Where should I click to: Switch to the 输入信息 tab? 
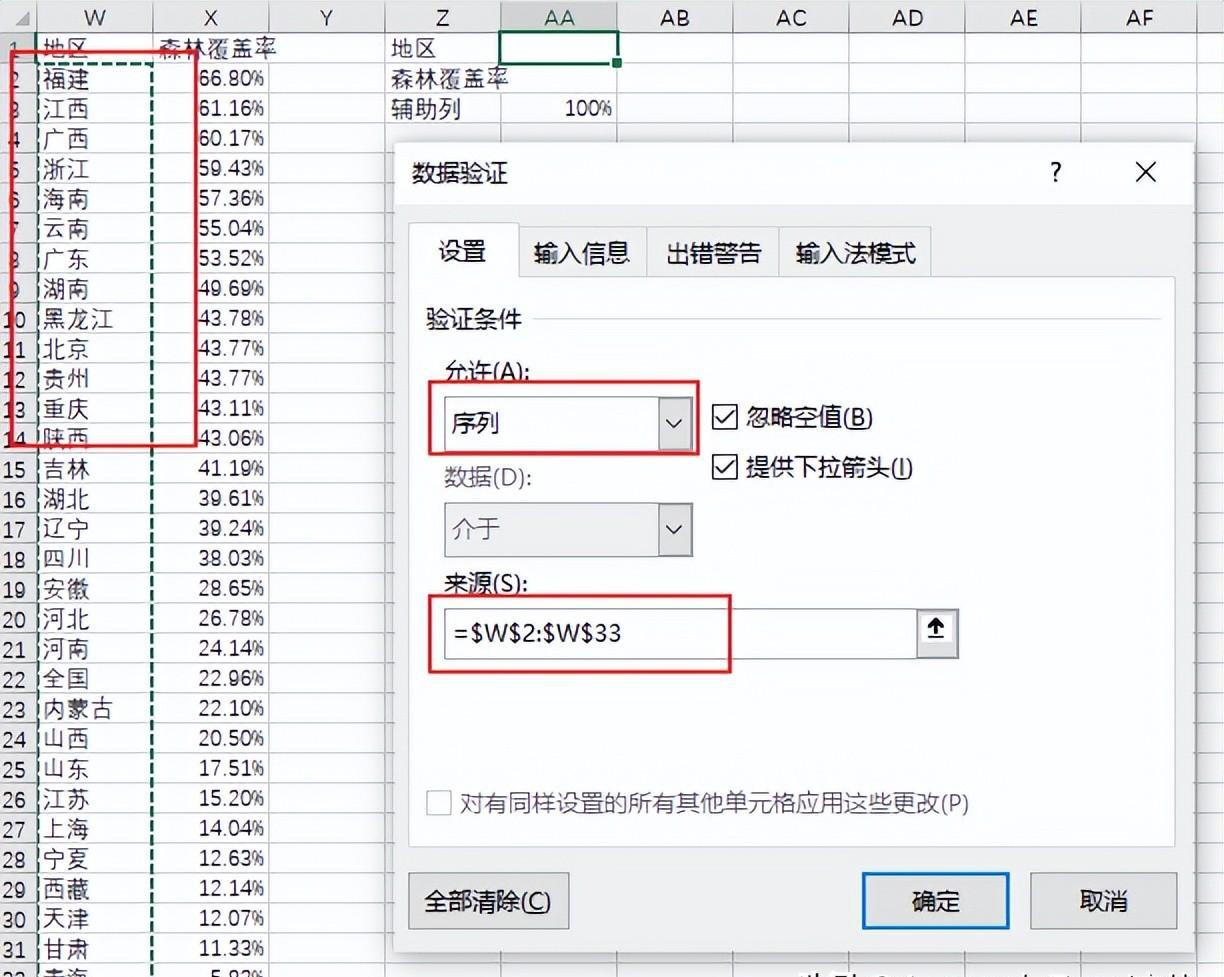click(582, 253)
